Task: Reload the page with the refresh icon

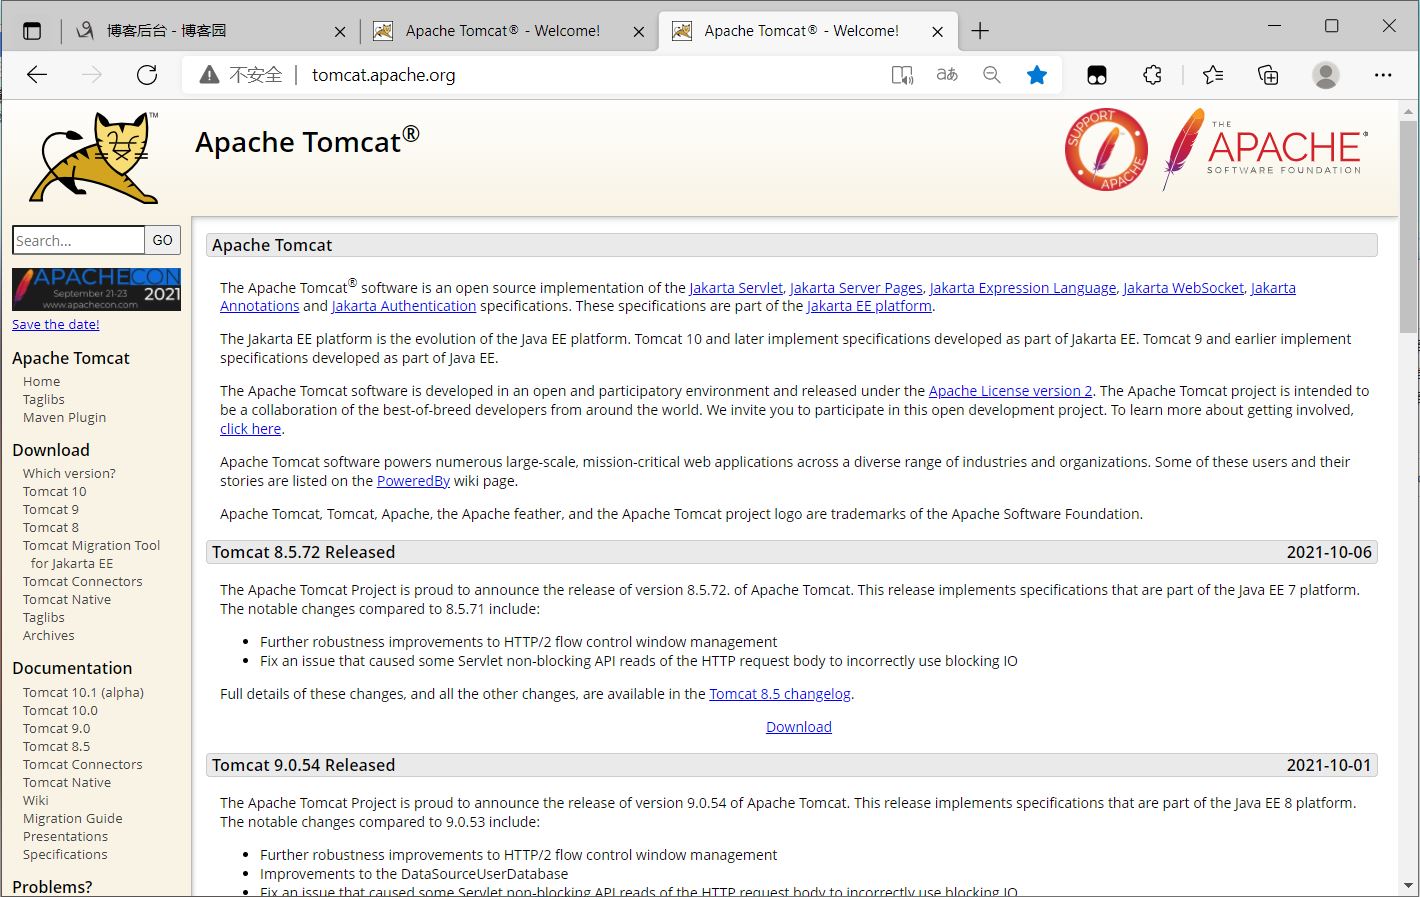Action: pos(147,75)
